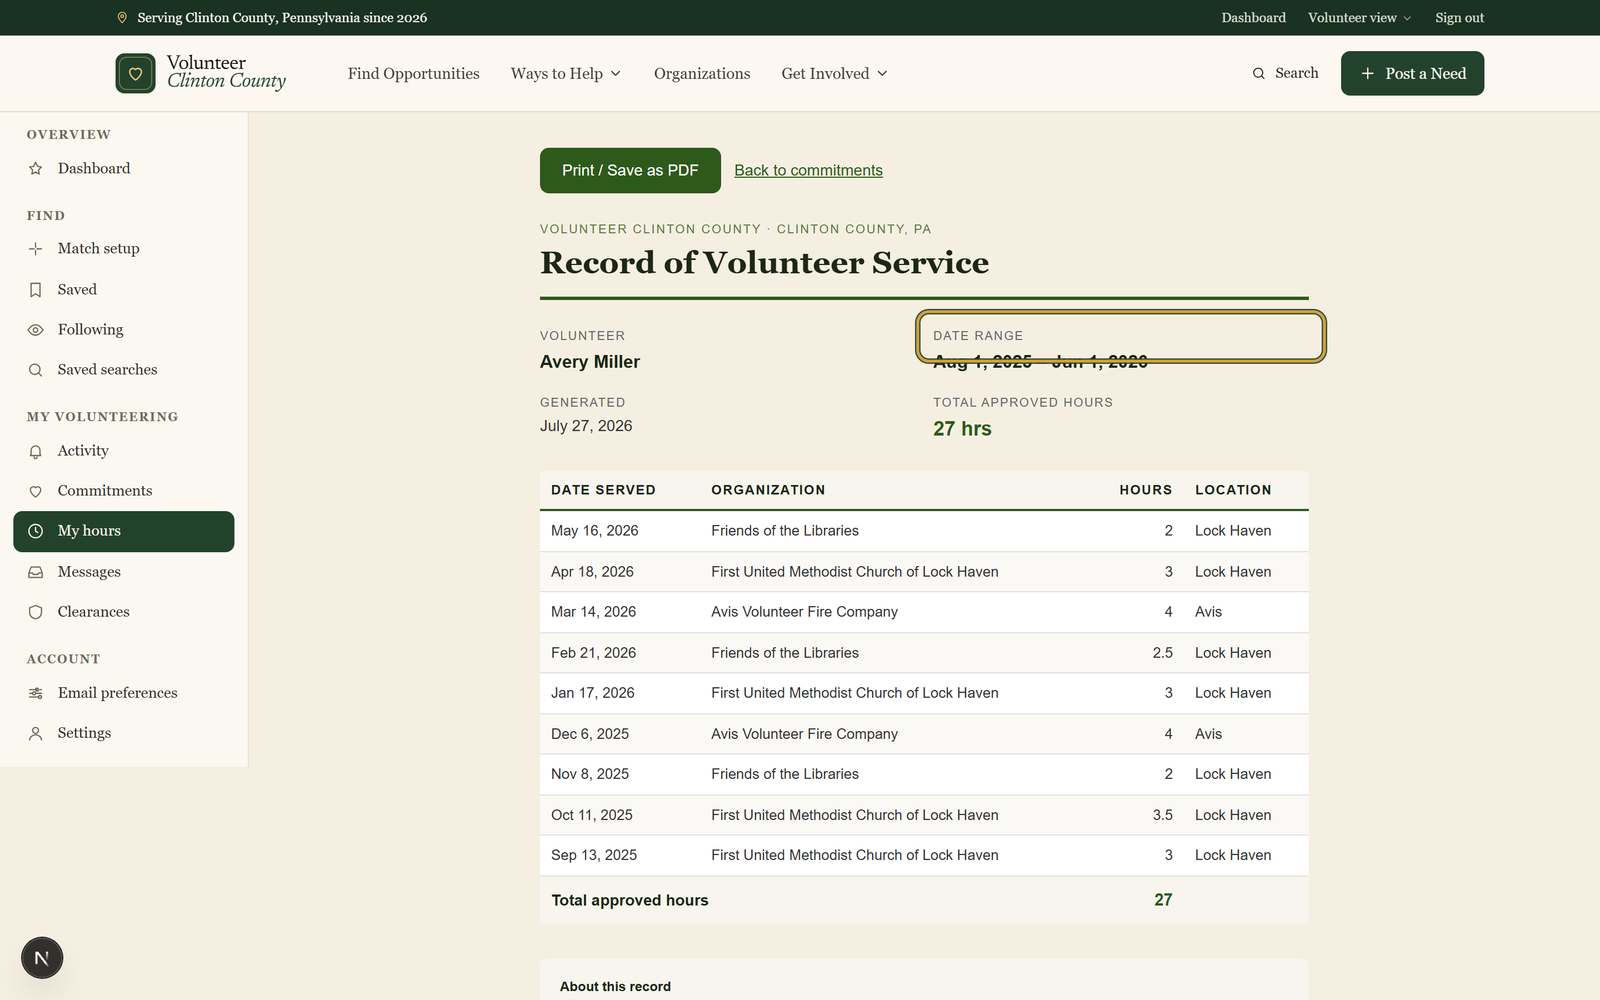The width and height of the screenshot is (1600, 1000).
Task: Click Friends of the Libraries in Nov 8 row
Action: pyautogui.click(x=785, y=774)
